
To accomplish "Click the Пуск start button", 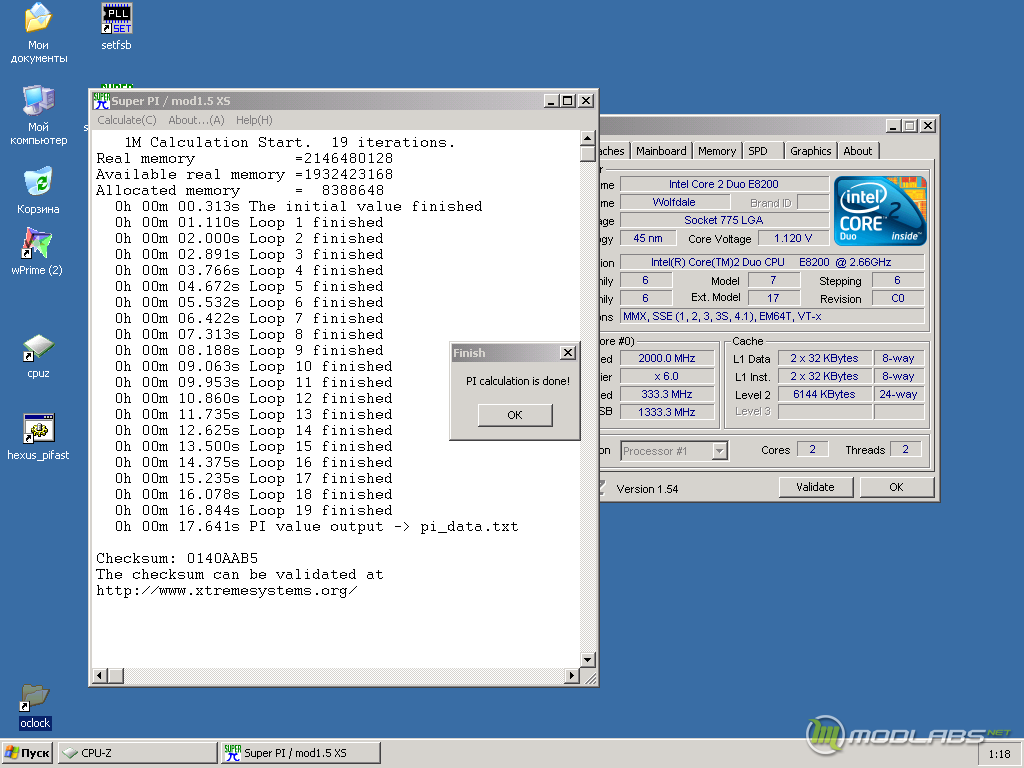I will 27,753.
